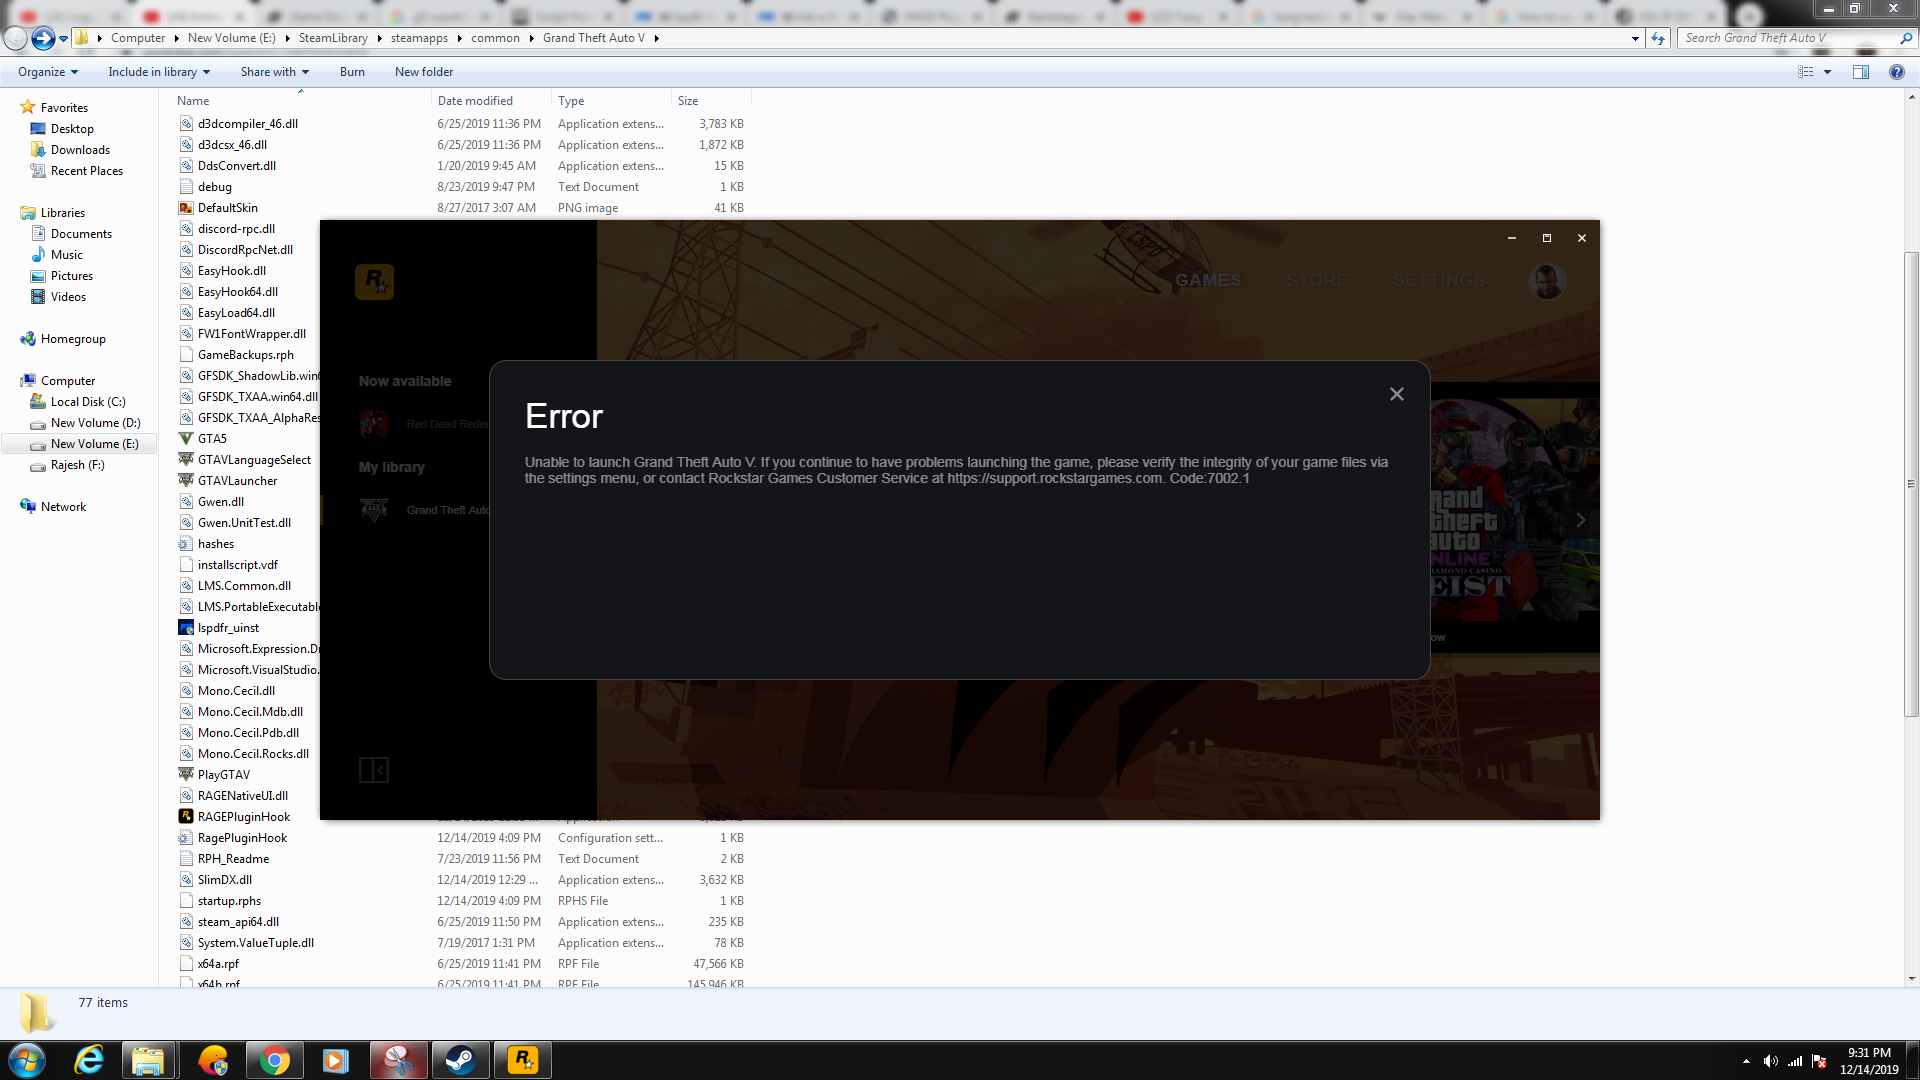This screenshot has height=1080, width=1920.
Task: Close the Error dialog with X
Action: click(1396, 394)
